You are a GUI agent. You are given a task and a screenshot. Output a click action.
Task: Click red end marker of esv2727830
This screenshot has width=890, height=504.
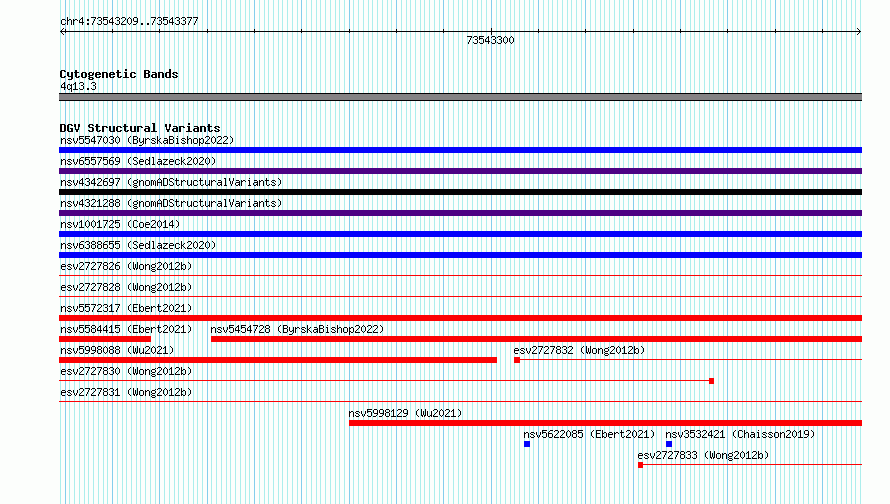[712, 381]
